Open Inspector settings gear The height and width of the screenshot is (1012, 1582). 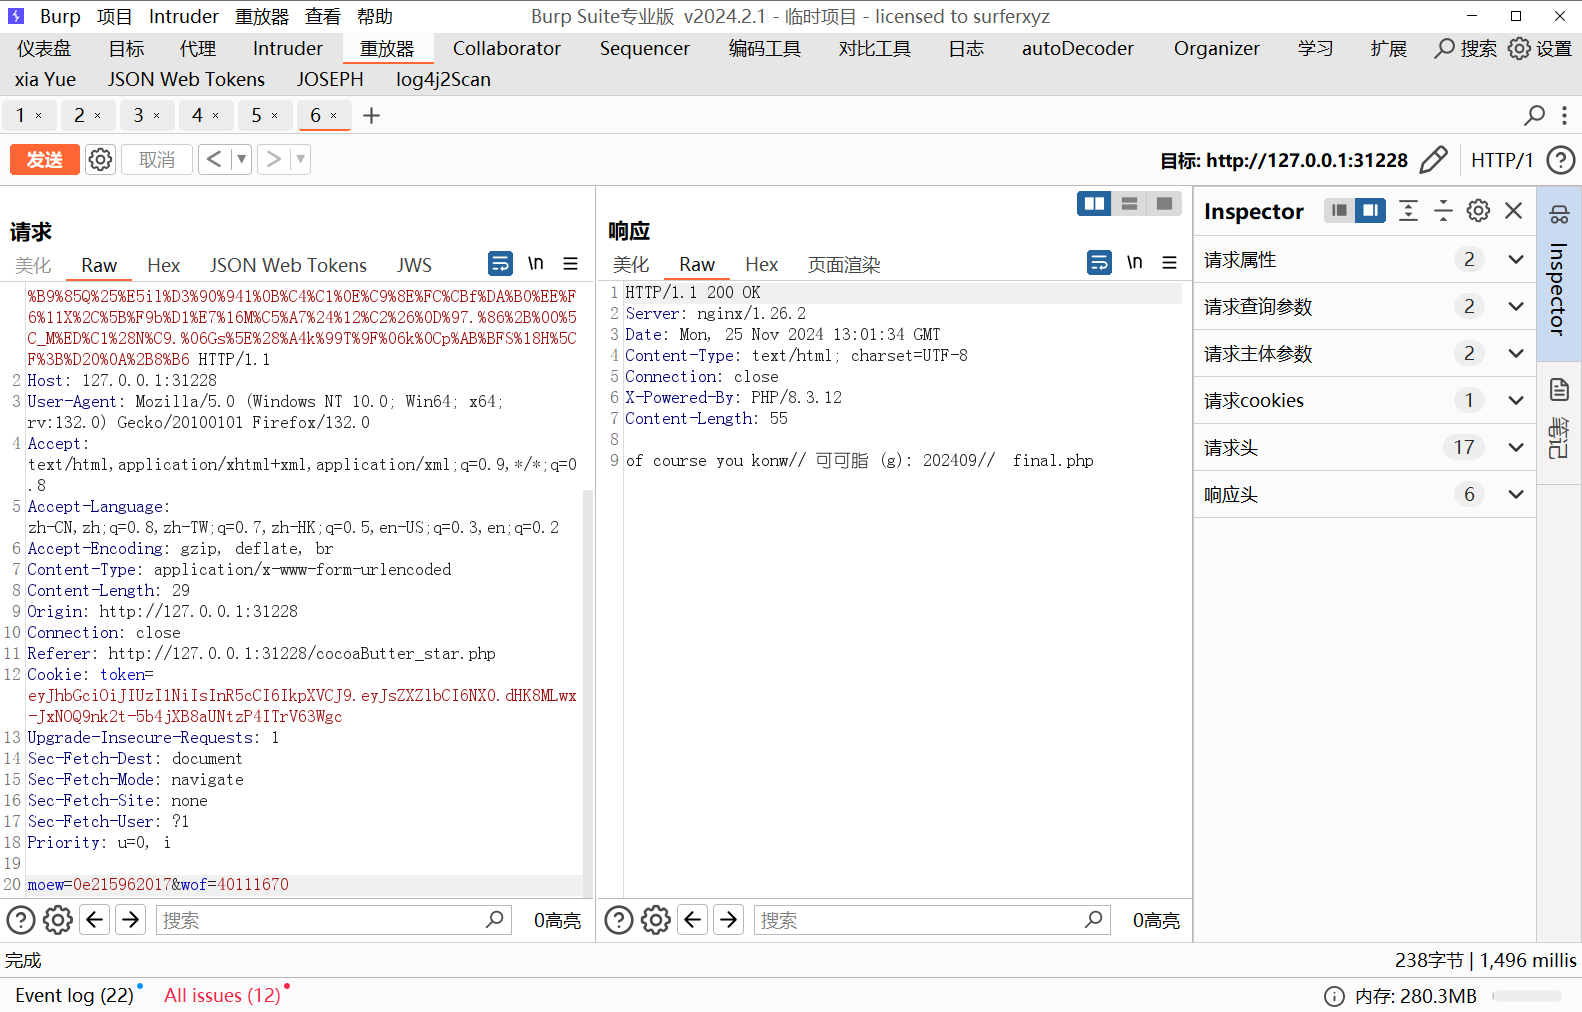(x=1478, y=210)
